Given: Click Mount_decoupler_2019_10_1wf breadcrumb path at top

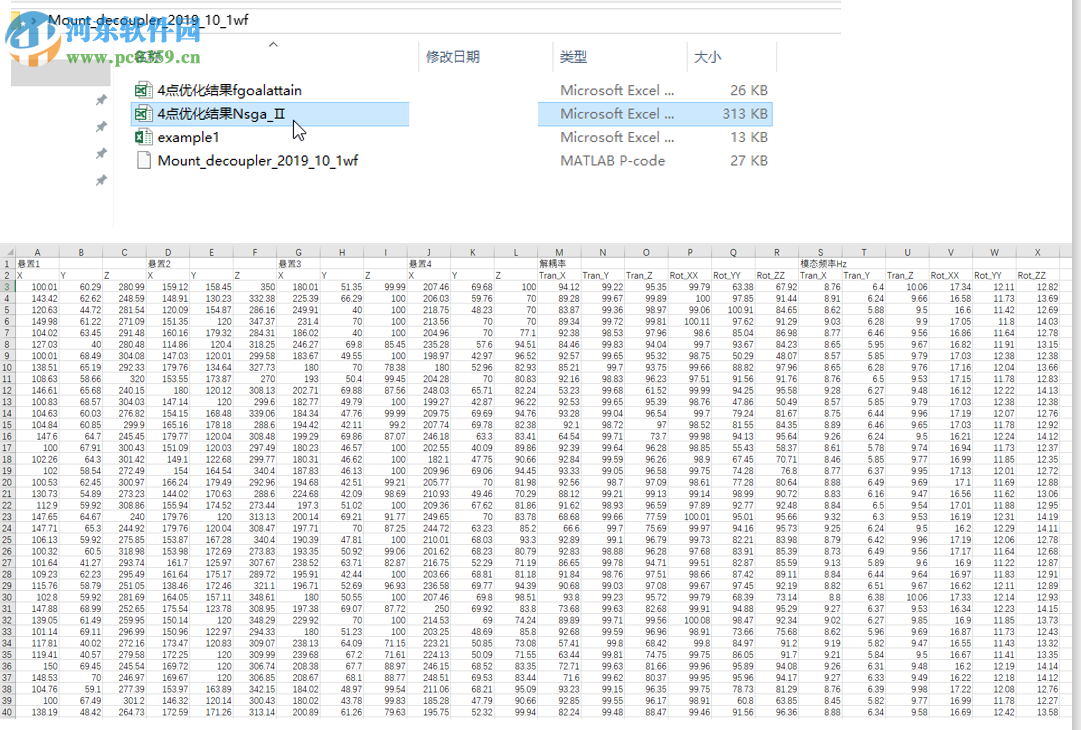Looking at the screenshot, I should (x=148, y=20).
